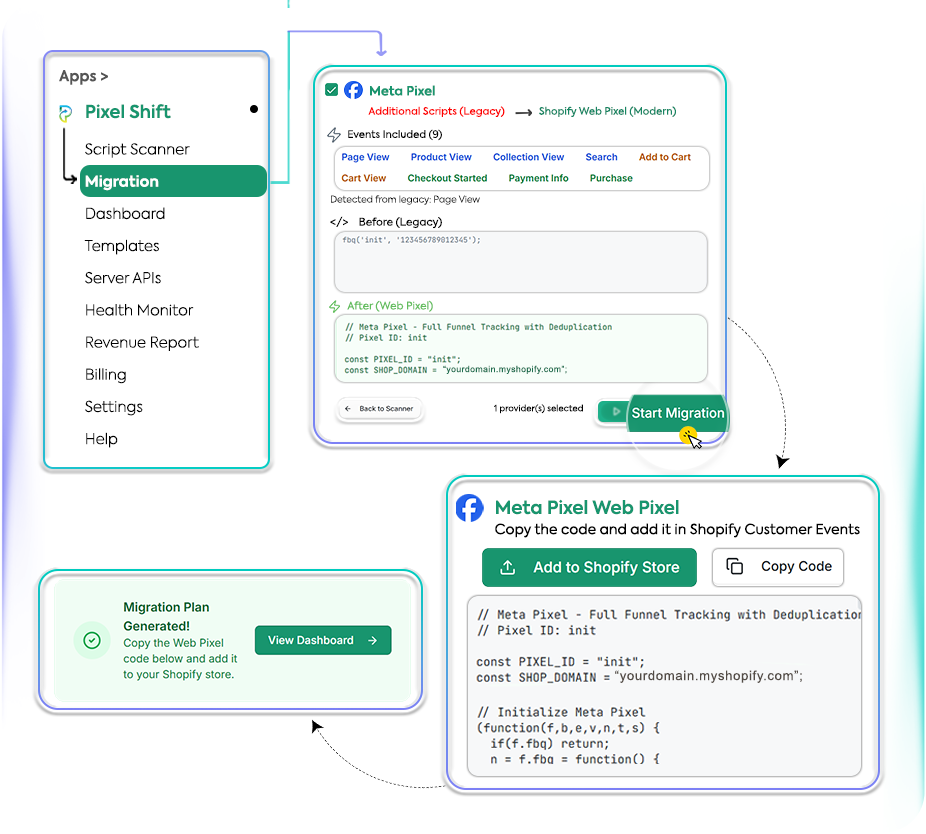Image resolution: width=926 pixels, height=834 pixels.
Task: Click the Start Migration button
Action: coord(677,413)
